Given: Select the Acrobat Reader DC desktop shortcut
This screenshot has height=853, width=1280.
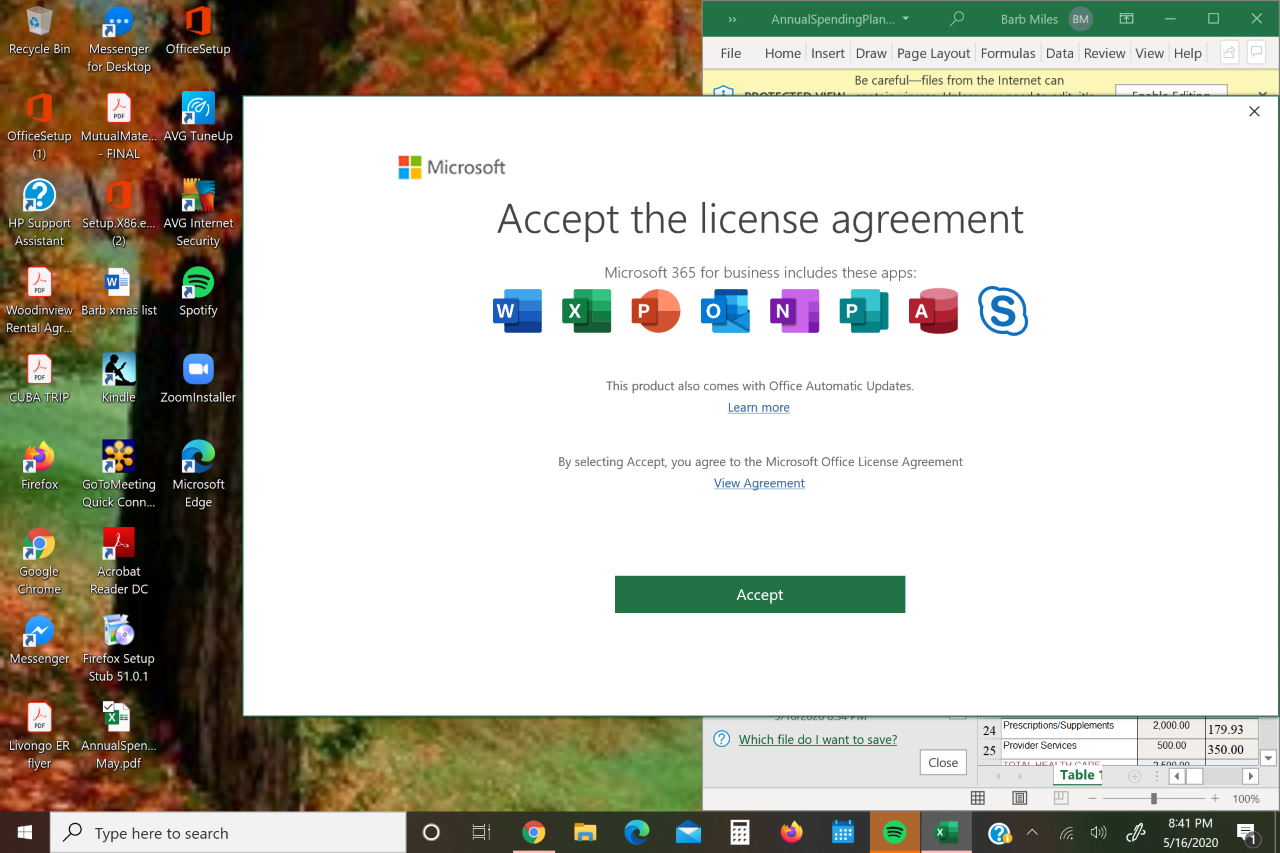Looking at the screenshot, I should pos(118,561).
